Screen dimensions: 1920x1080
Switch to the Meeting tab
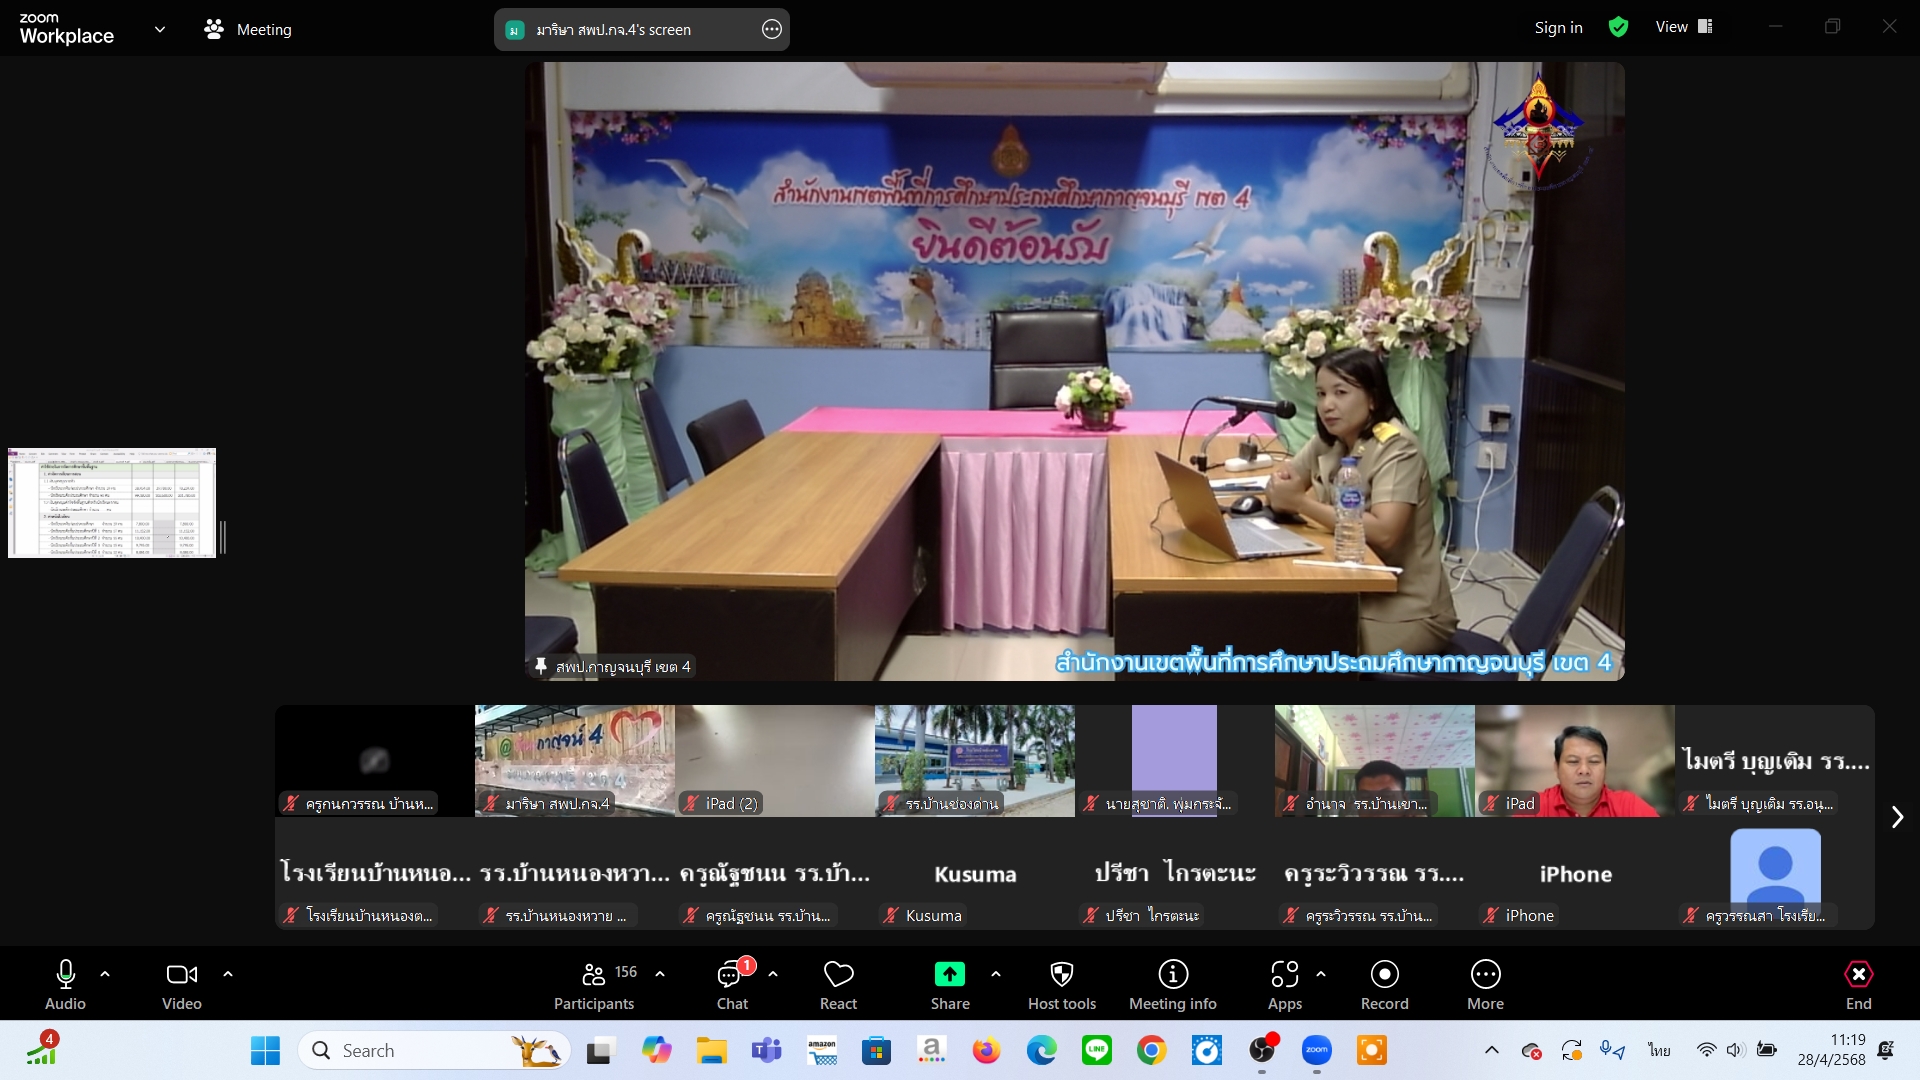click(248, 30)
